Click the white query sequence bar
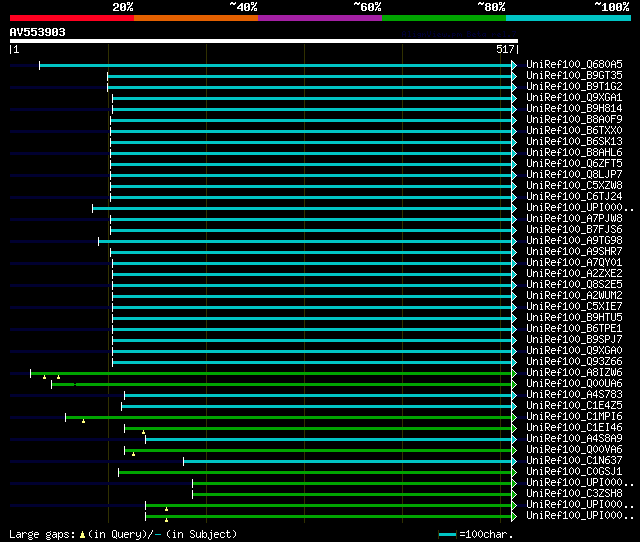 [x=263, y=41]
